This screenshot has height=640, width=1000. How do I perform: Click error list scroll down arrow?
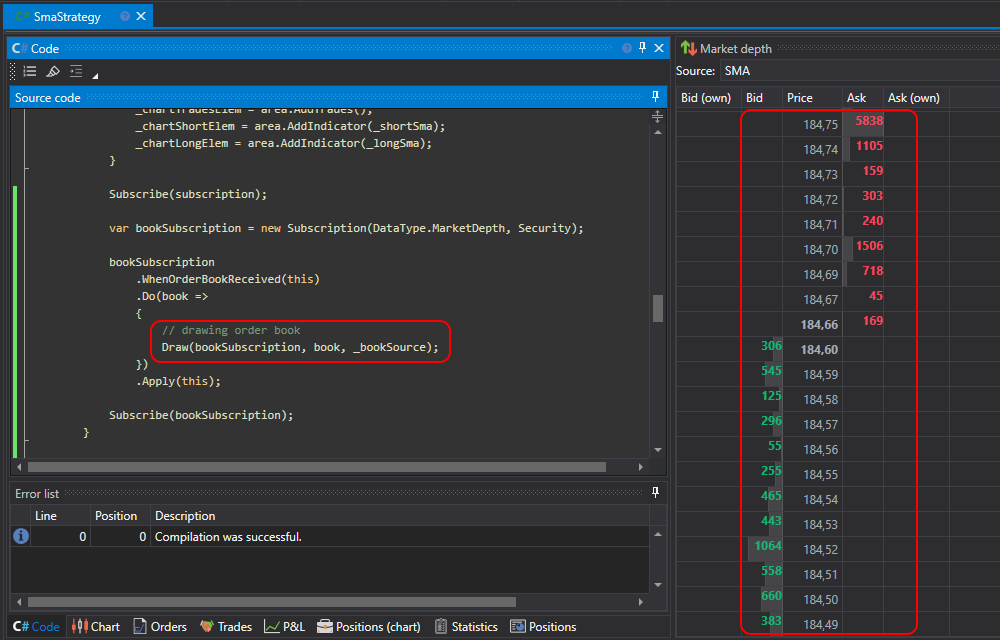[x=658, y=585]
